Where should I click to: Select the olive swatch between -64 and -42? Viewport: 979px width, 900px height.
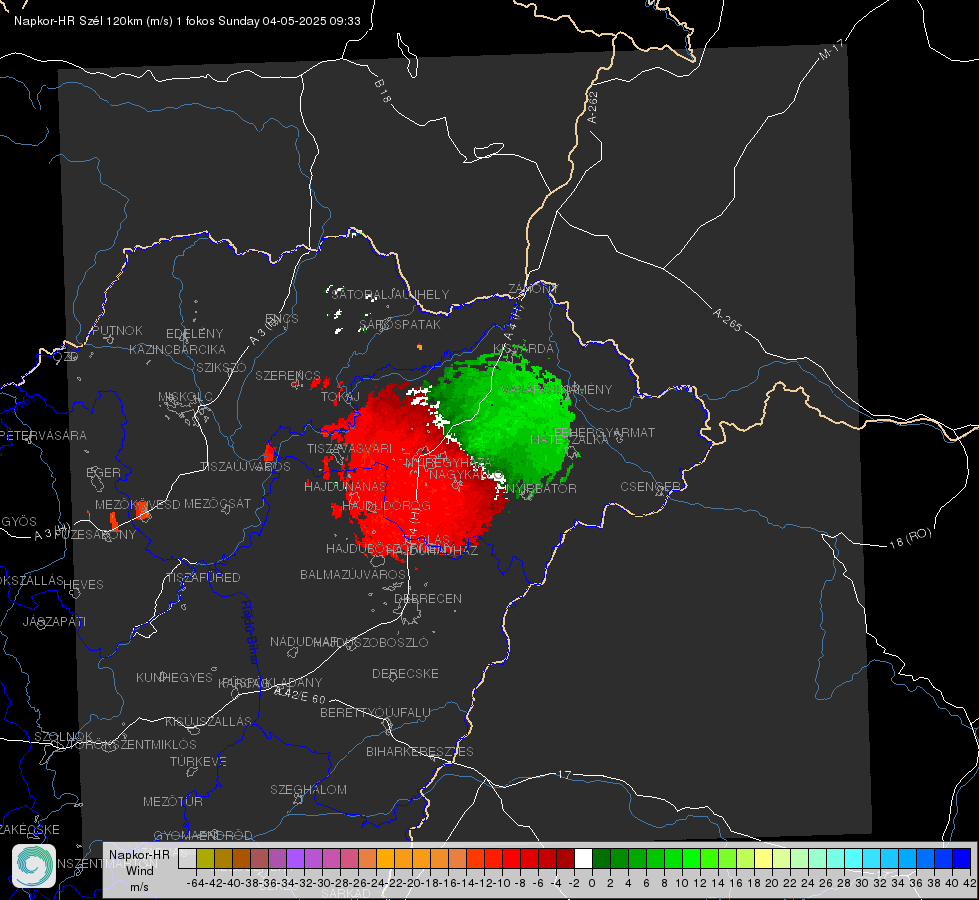[205, 858]
